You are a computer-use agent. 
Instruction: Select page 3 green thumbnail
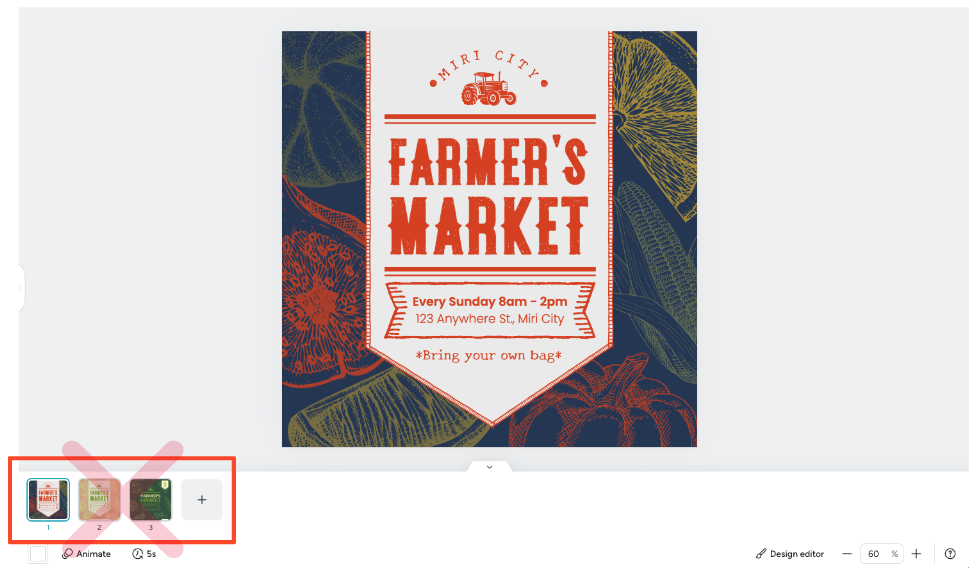tap(151, 499)
